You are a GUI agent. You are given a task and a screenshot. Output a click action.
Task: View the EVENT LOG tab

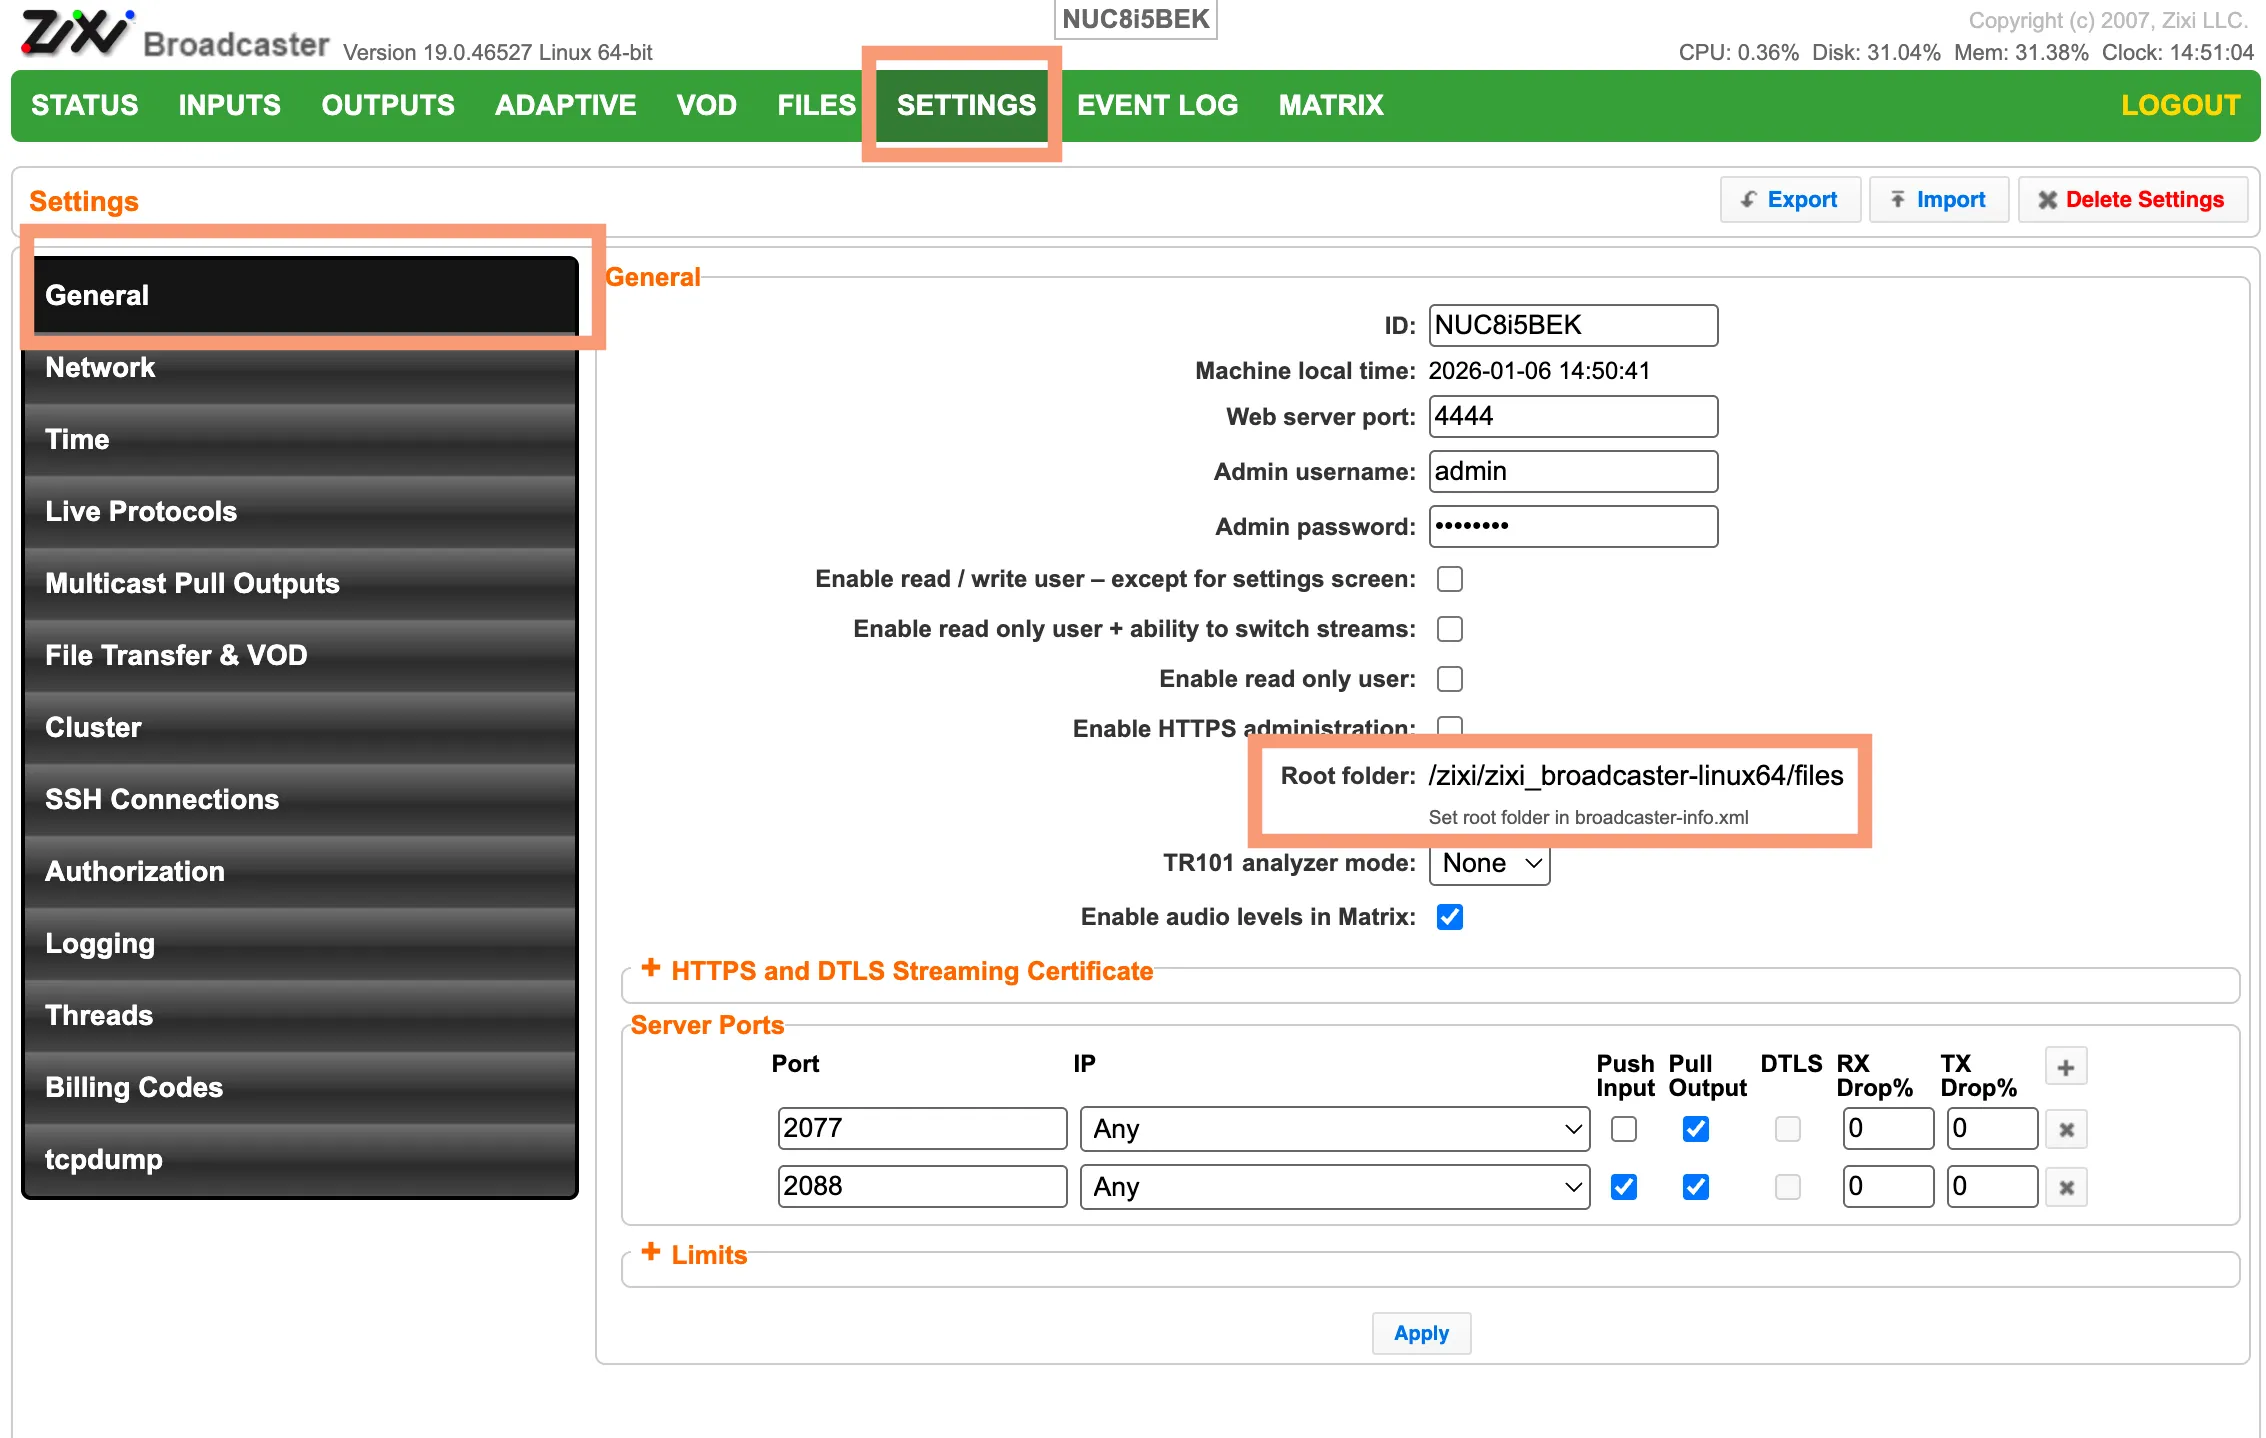(x=1157, y=105)
